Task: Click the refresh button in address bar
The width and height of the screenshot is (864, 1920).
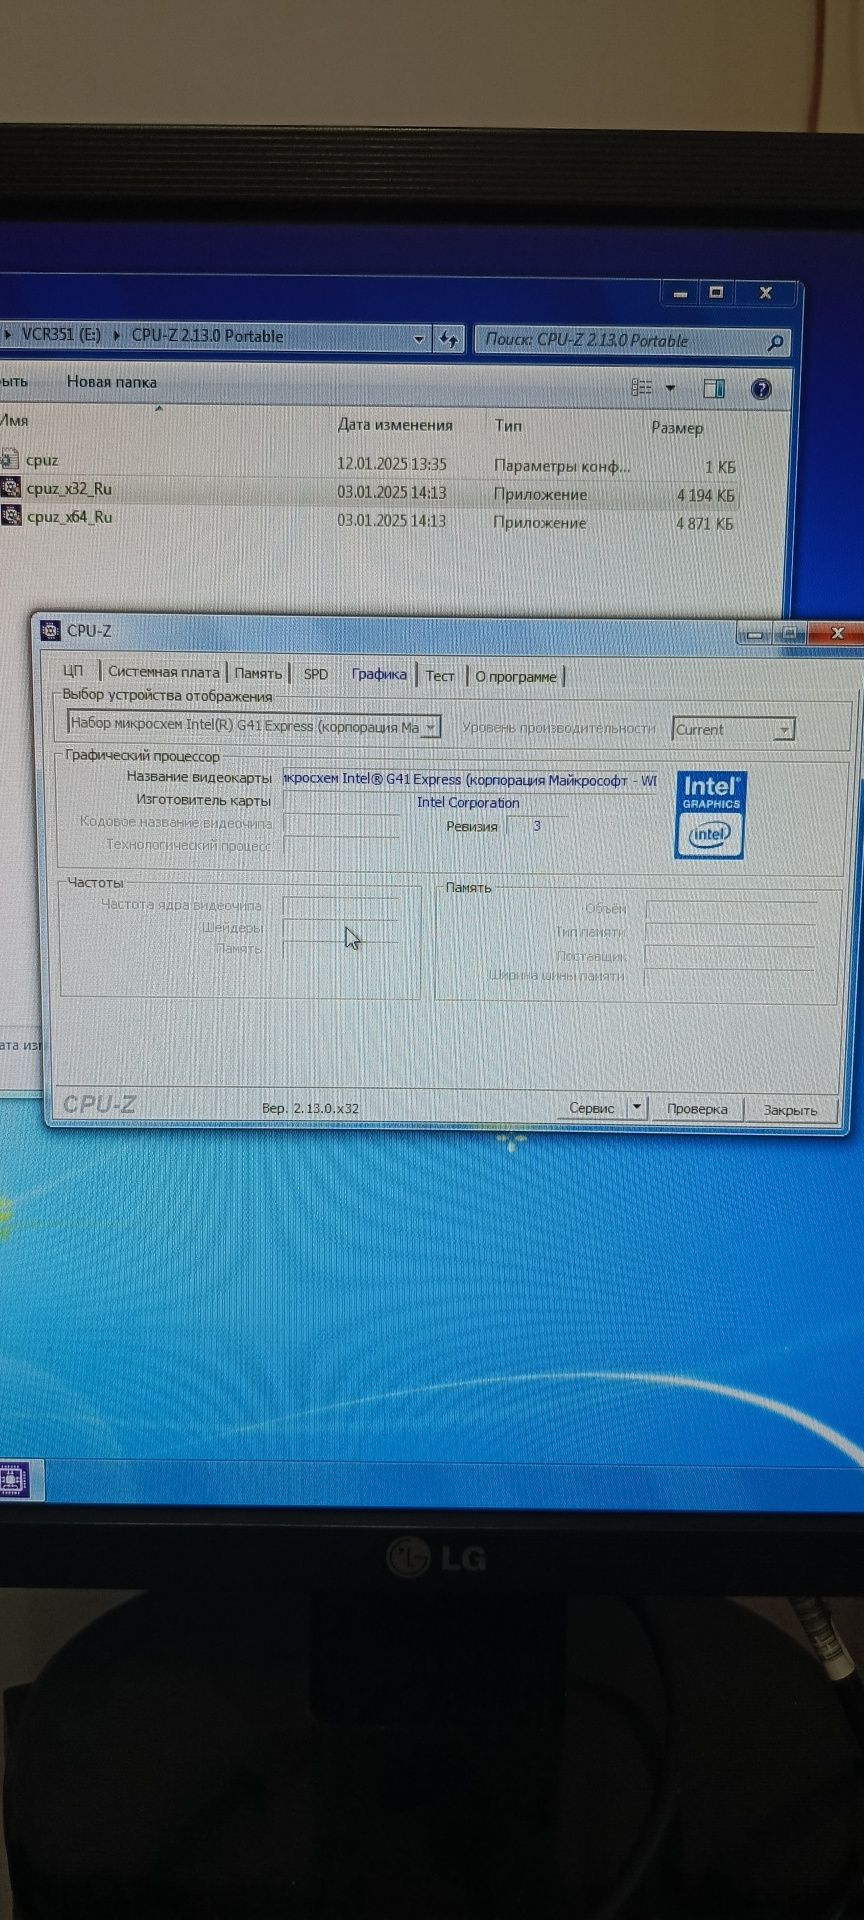Action: (x=447, y=339)
